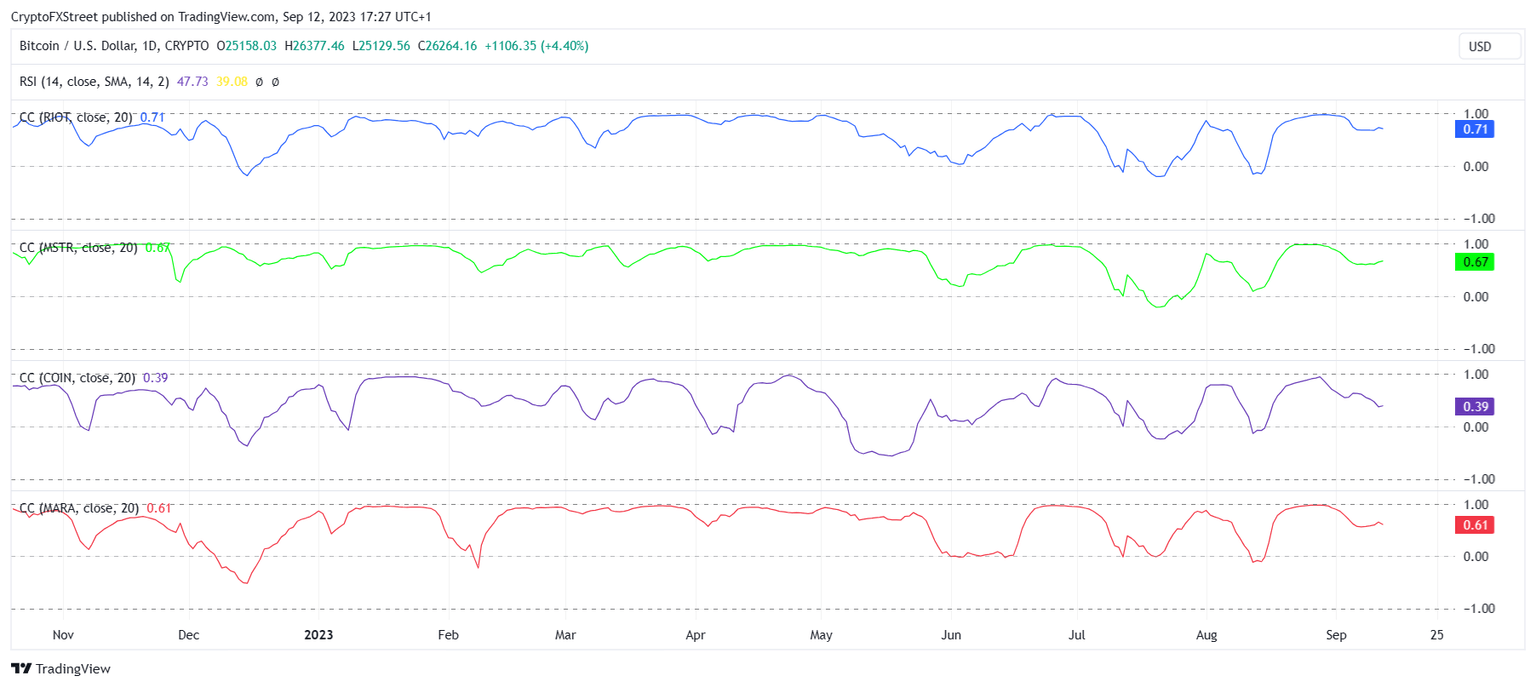
Task: Open the USD currency selector
Action: 1490,46
